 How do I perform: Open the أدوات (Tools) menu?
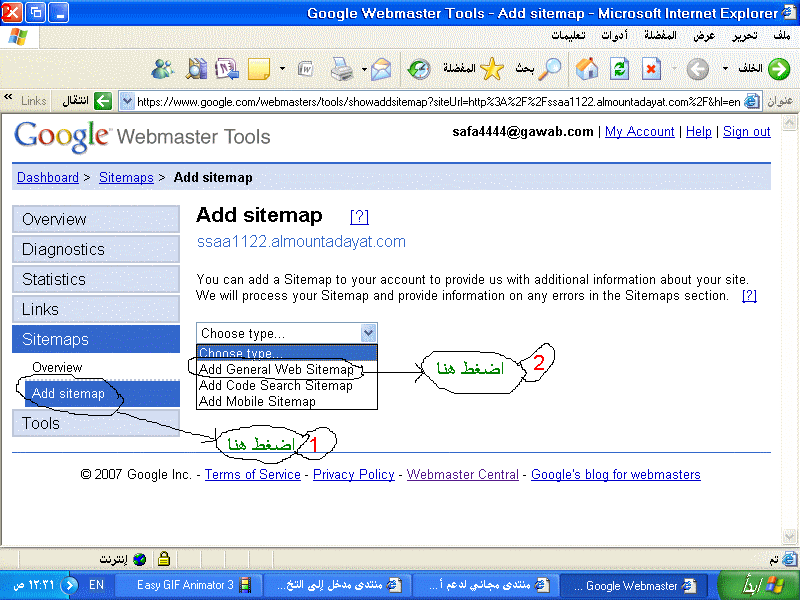(614, 36)
